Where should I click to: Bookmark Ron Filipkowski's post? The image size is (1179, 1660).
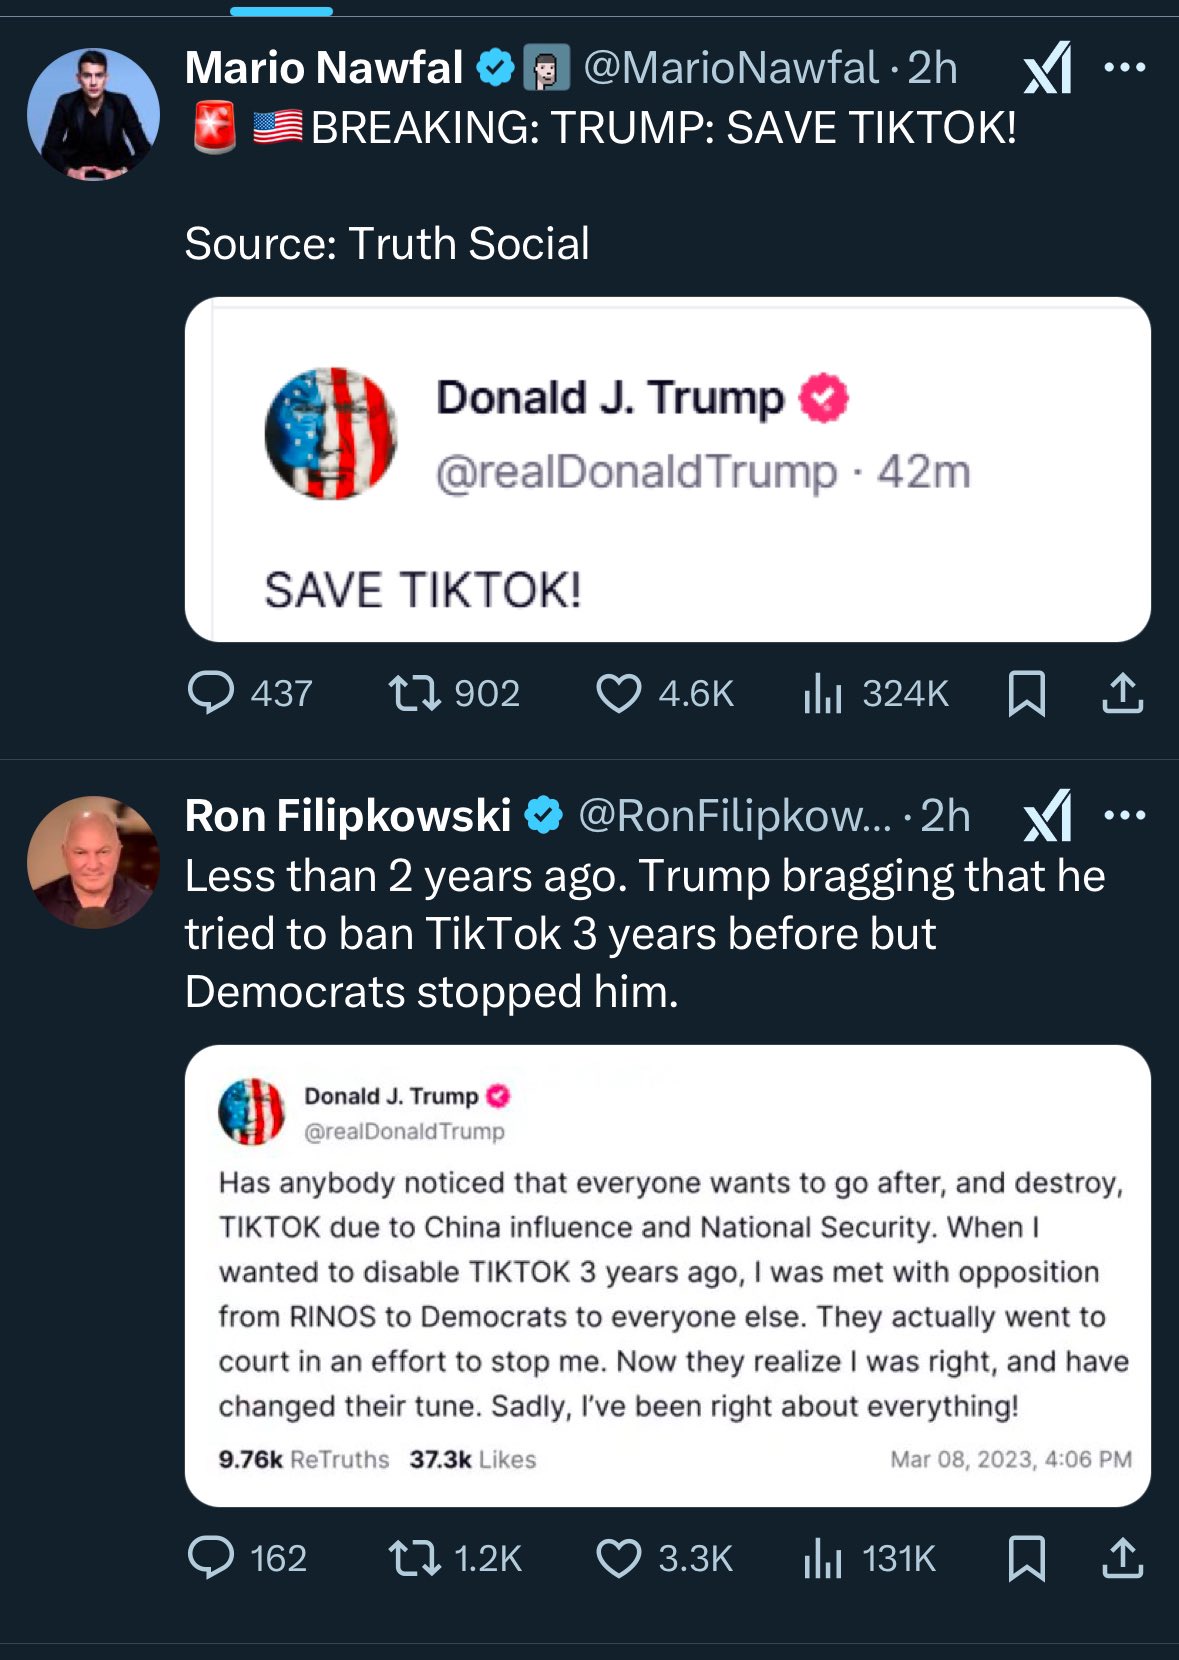pos(1026,1558)
